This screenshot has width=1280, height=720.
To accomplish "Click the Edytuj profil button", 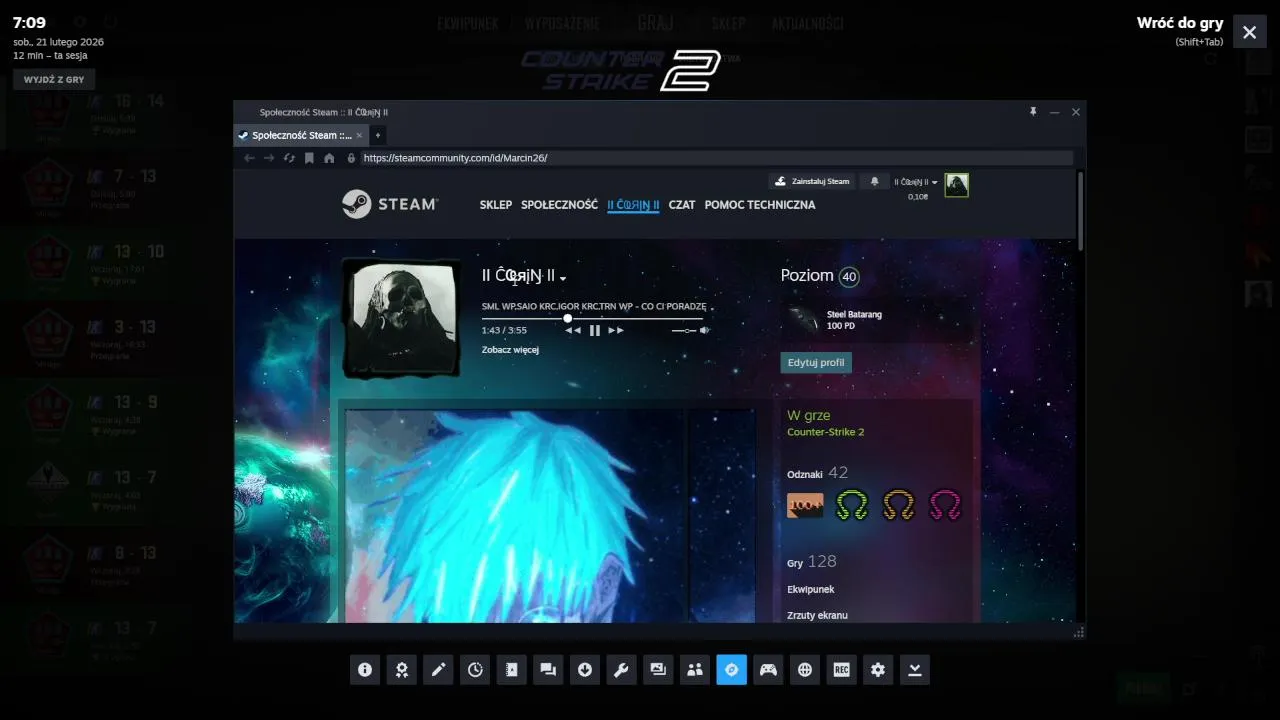I will point(816,362).
